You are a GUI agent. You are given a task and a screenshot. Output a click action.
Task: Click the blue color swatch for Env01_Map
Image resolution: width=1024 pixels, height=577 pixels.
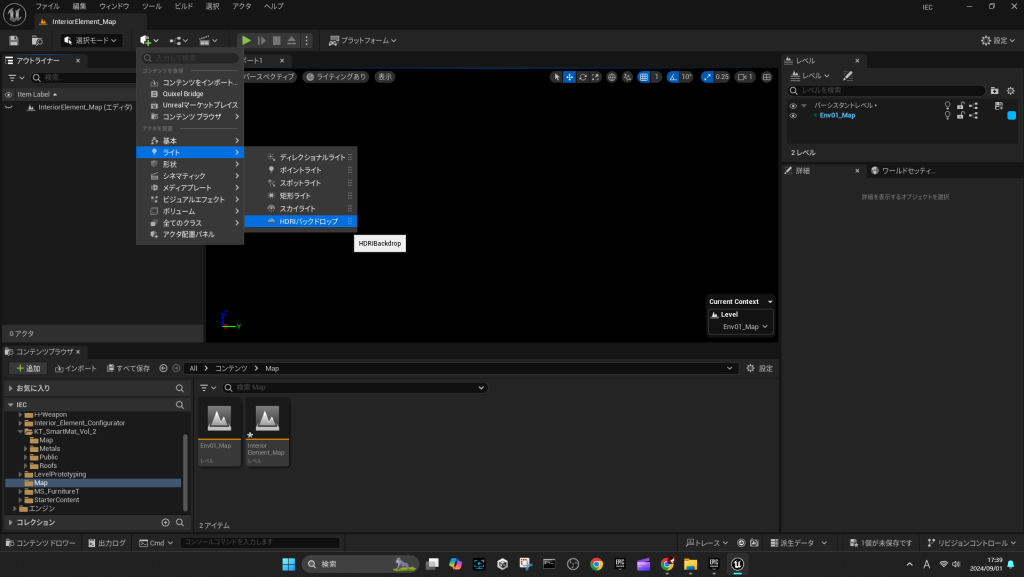(1011, 115)
